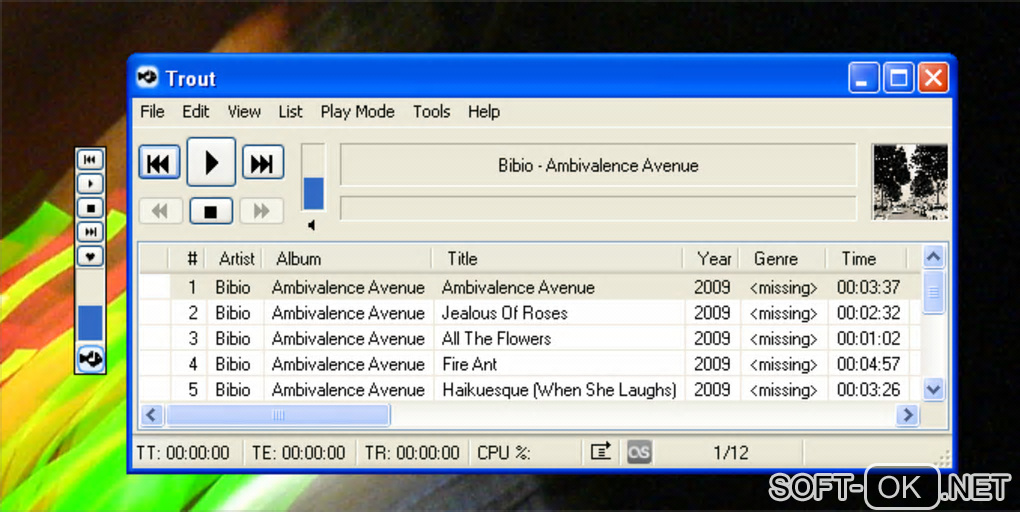Sort by the Album column header
1020x512 pixels.
click(347, 259)
